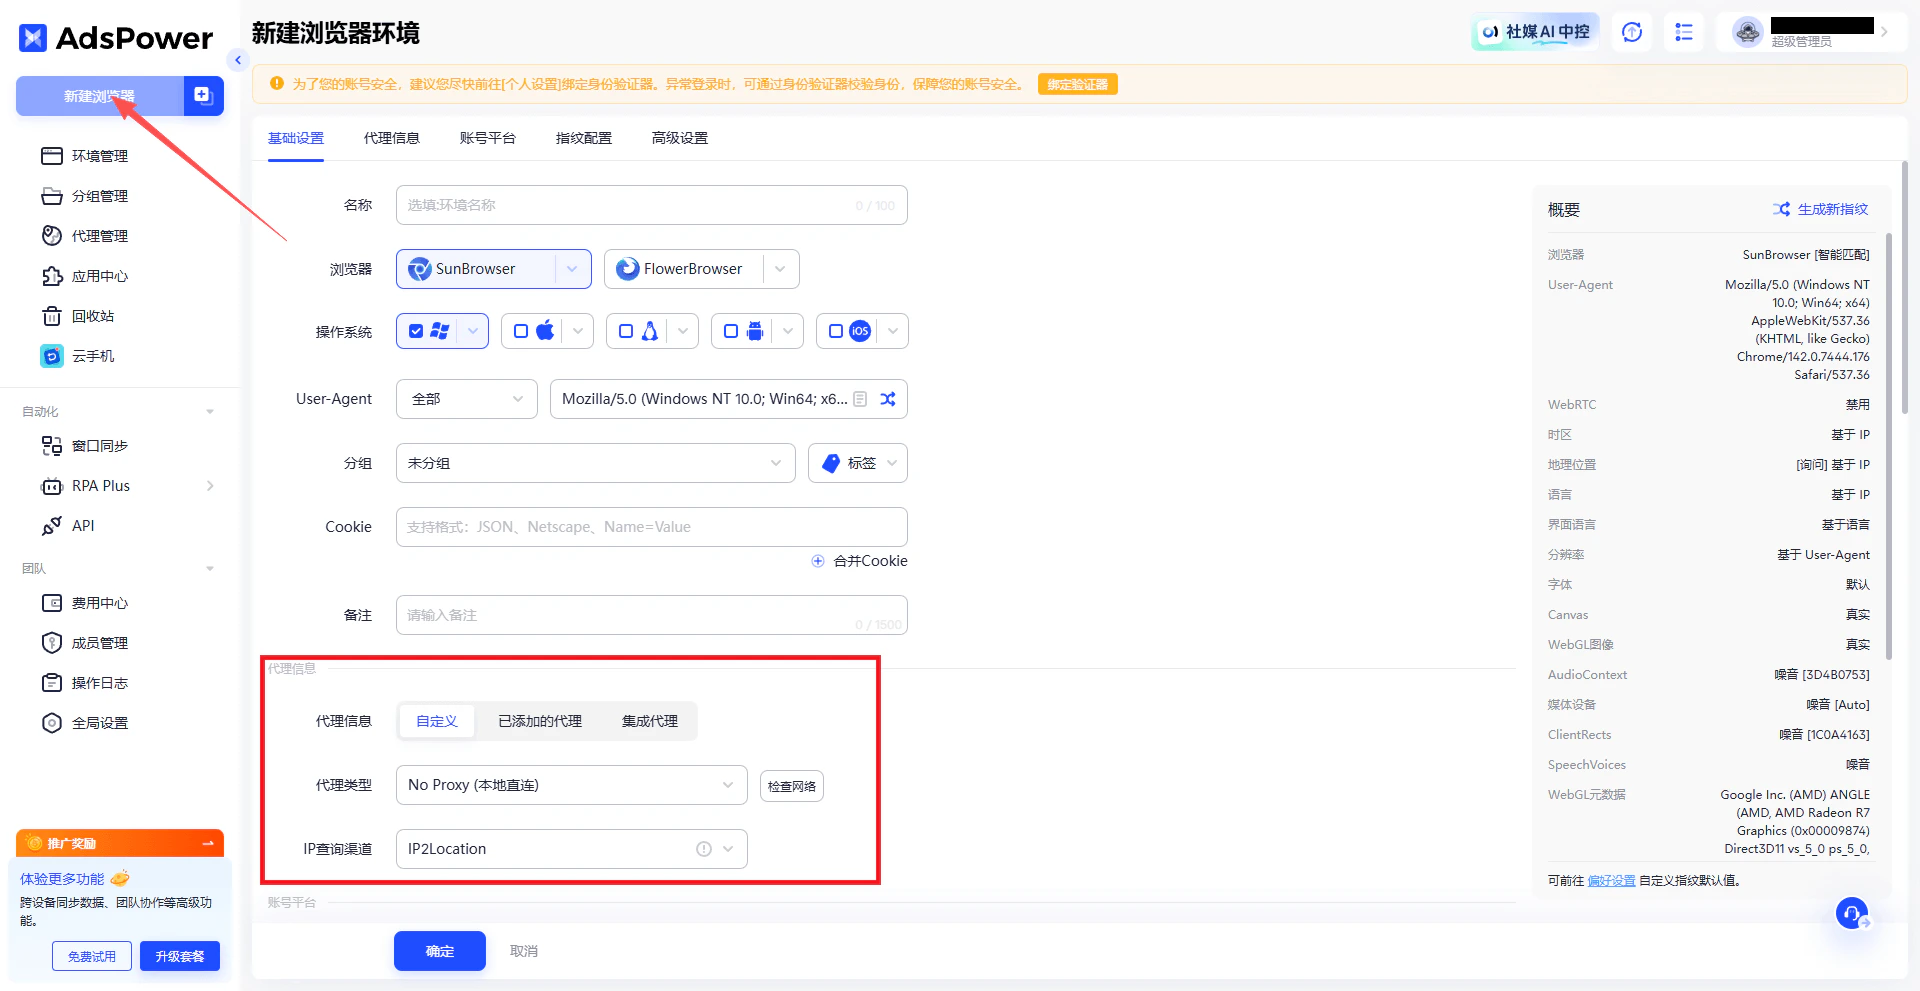Expand the FlowerBrowser version dropdown arrow
This screenshot has height=991, width=1920.
(780, 269)
